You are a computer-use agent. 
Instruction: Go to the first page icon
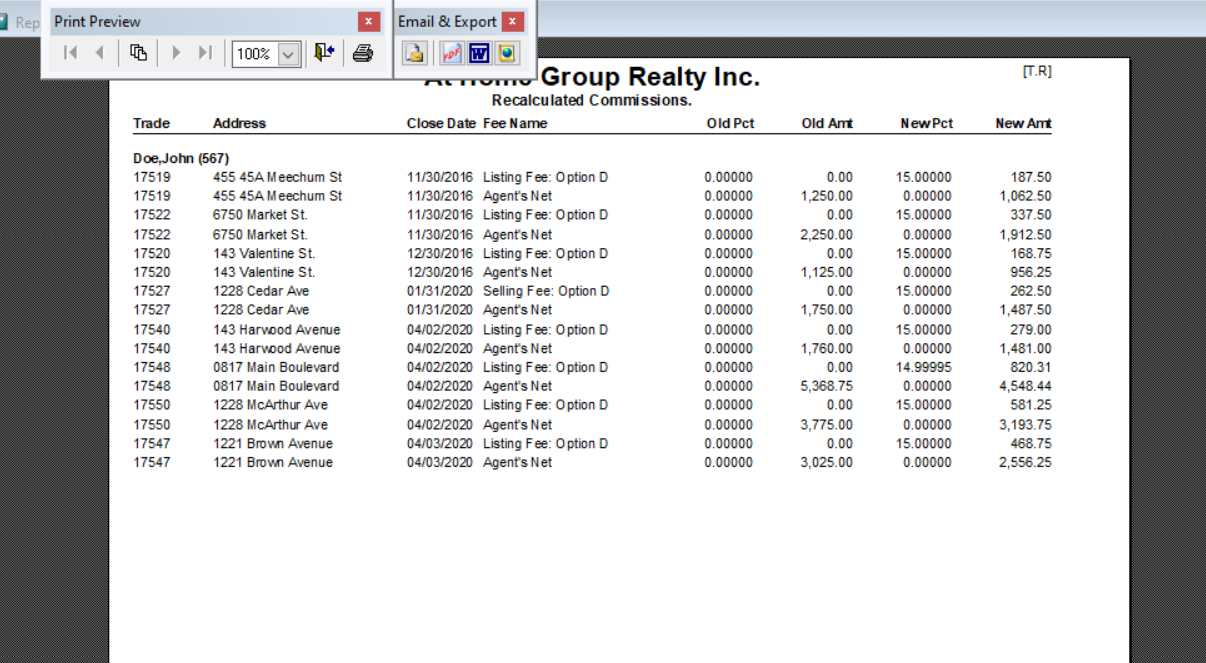70,53
